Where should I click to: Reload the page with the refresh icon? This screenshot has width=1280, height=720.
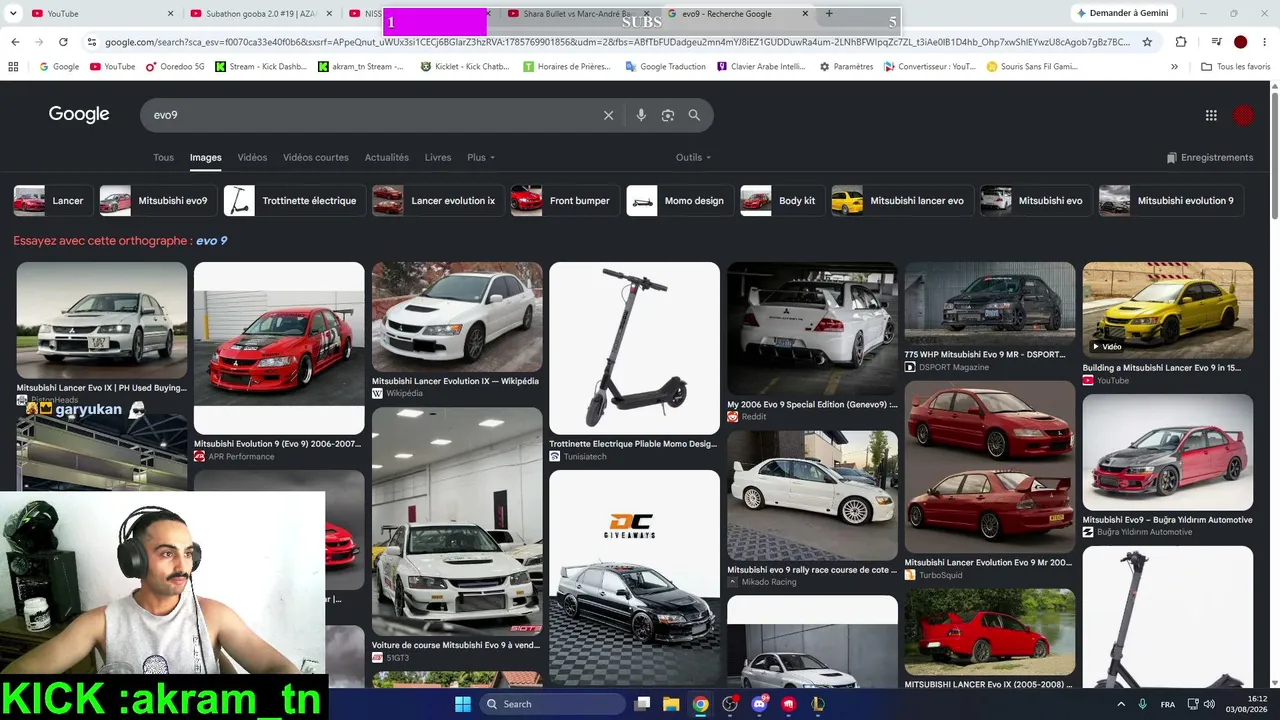(x=63, y=42)
